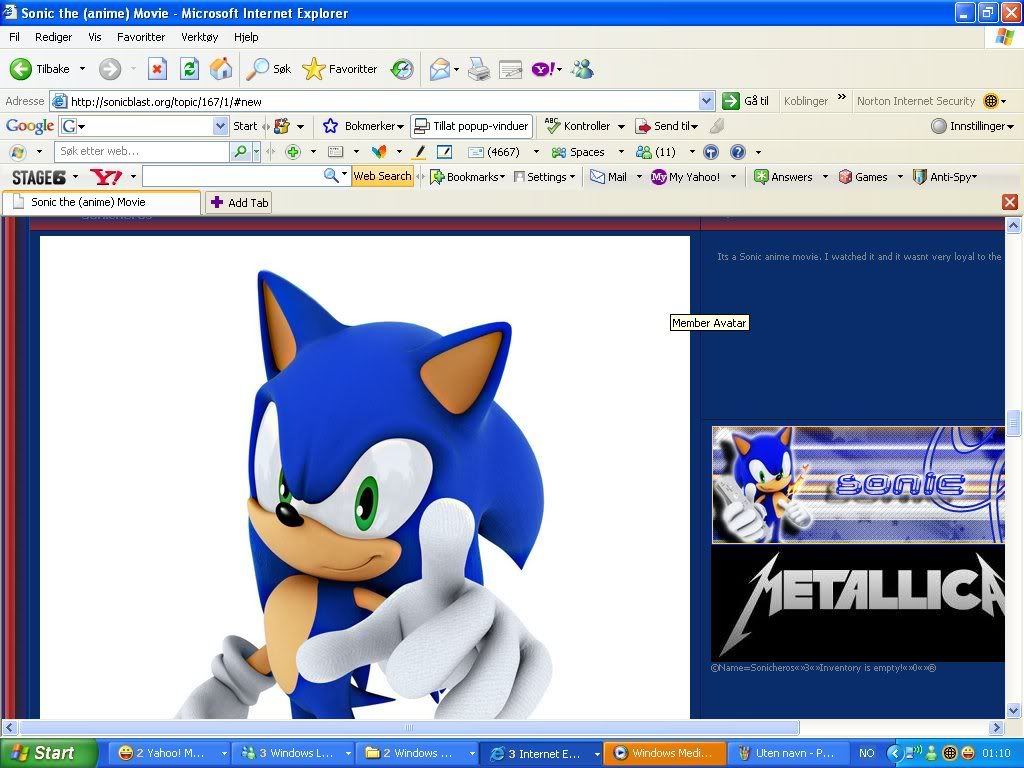
Task: Toggle the Tillat popup-vinduer button
Action: coord(471,126)
